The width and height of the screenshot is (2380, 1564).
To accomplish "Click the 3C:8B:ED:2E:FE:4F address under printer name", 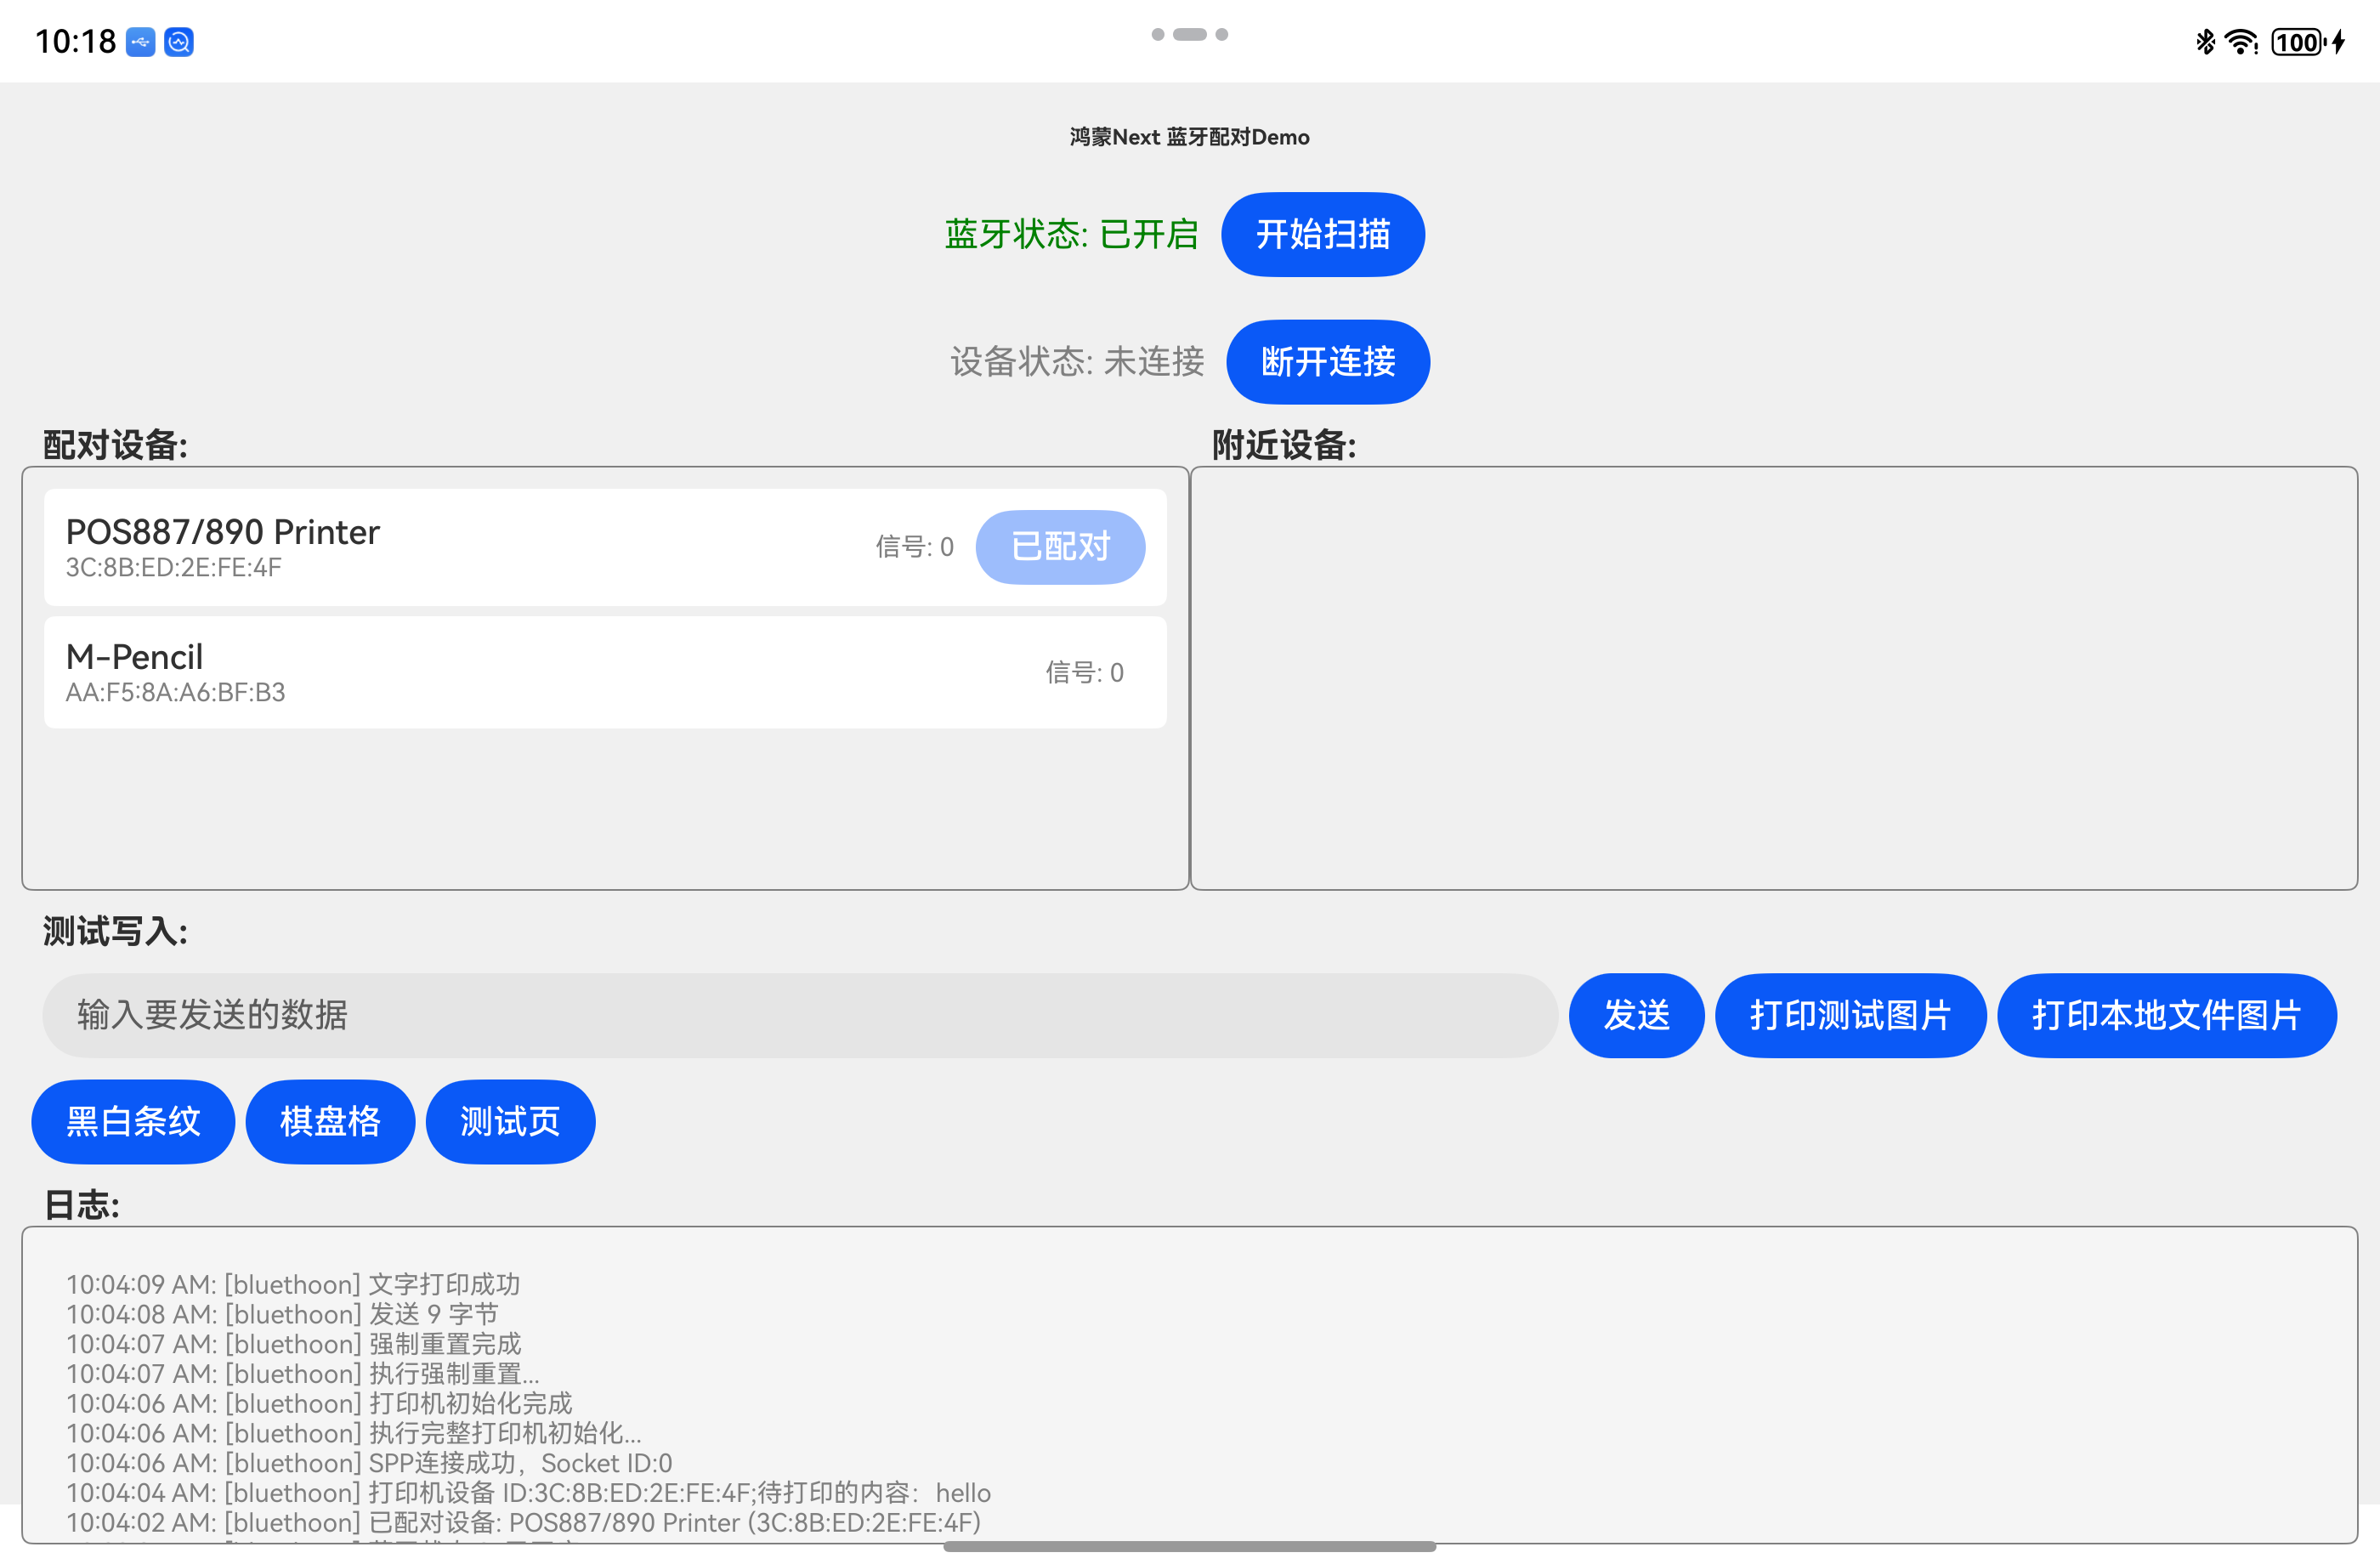I will pyautogui.click(x=173, y=567).
